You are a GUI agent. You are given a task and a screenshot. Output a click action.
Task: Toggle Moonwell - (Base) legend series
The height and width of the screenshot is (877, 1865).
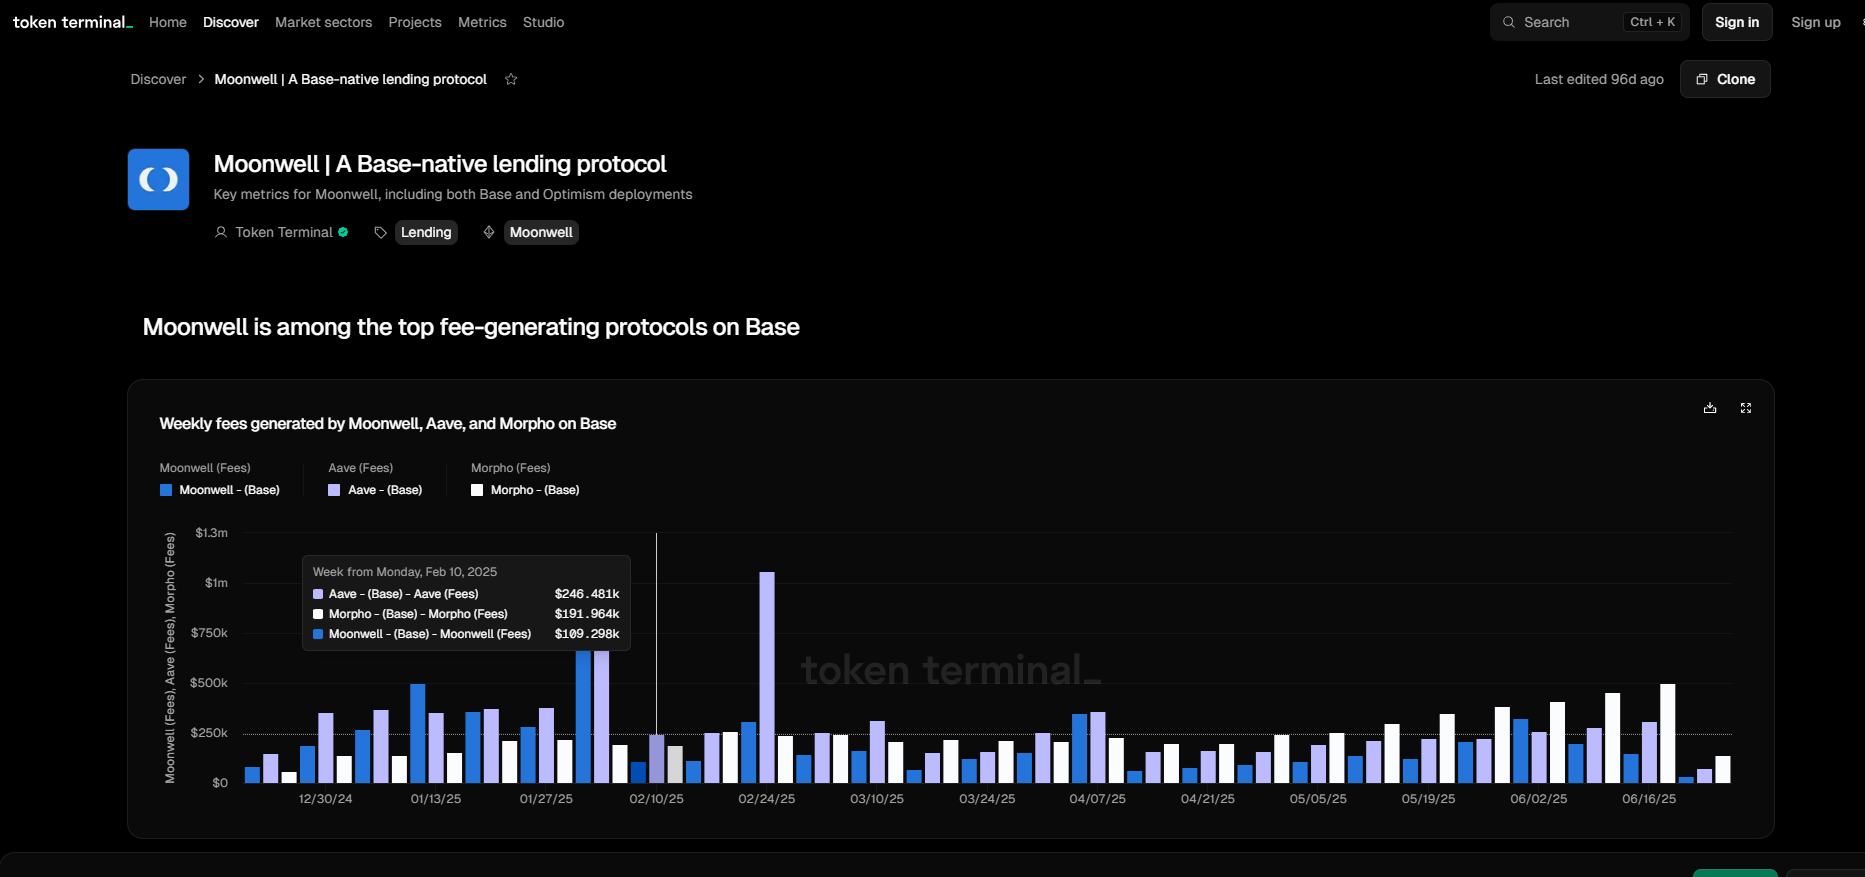pyautogui.click(x=220, y=490)
